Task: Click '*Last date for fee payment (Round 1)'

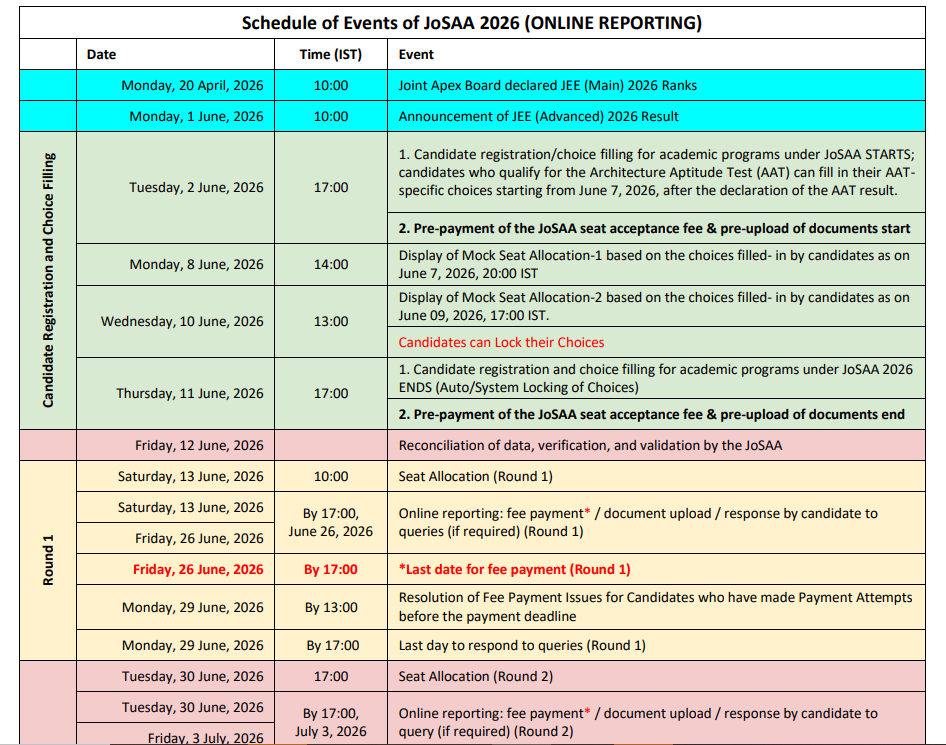Action: click(x=515, y=569)
